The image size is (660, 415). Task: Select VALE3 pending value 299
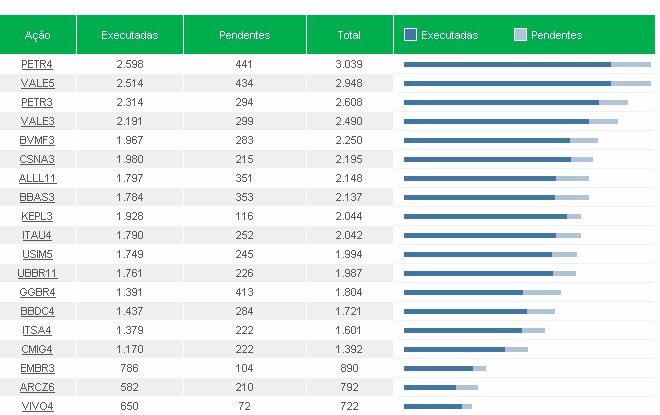pyautogui.click(x=244, y=121)
